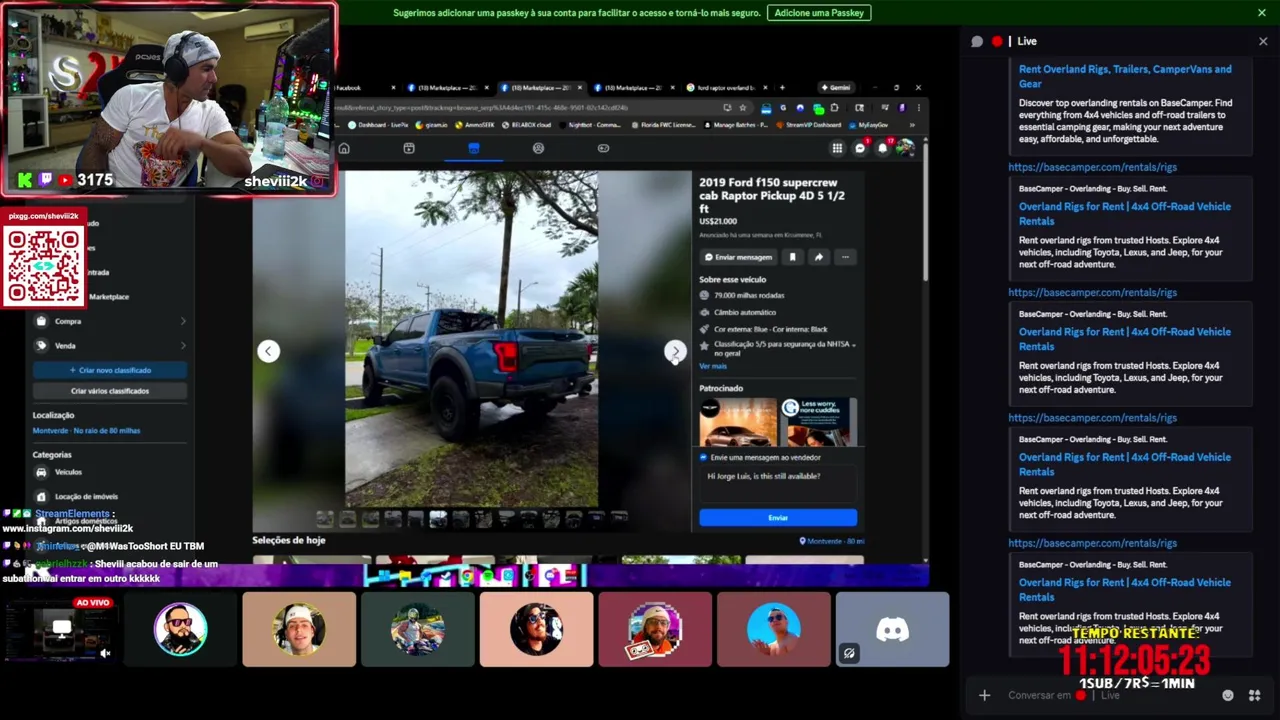Click Enviar mensagem button
Screen dimensions: 1280x720
click(738, 257)
